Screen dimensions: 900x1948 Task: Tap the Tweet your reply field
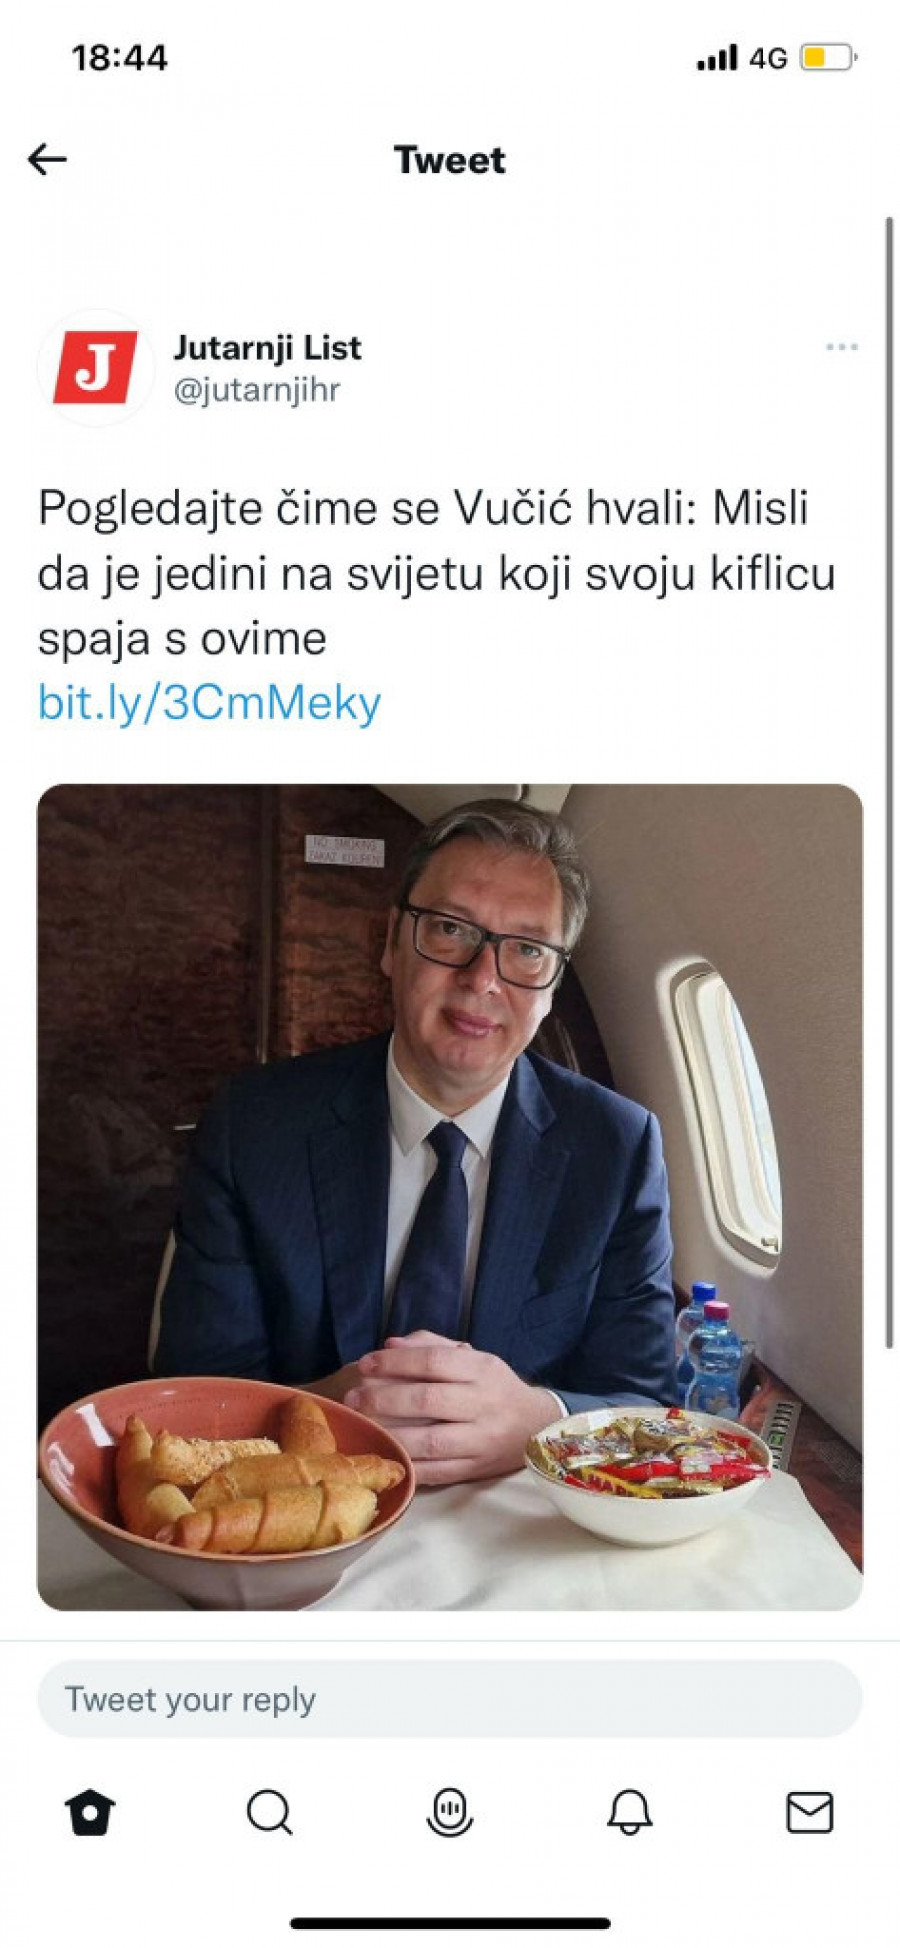click(x=450, y=1699)
